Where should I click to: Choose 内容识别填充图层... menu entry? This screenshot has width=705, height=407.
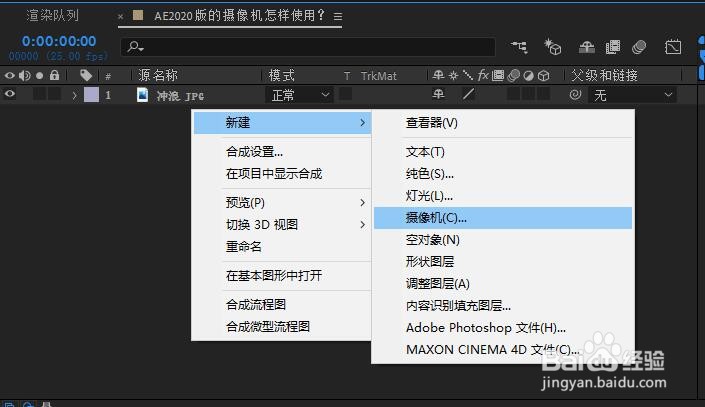[x=503, y=306]
